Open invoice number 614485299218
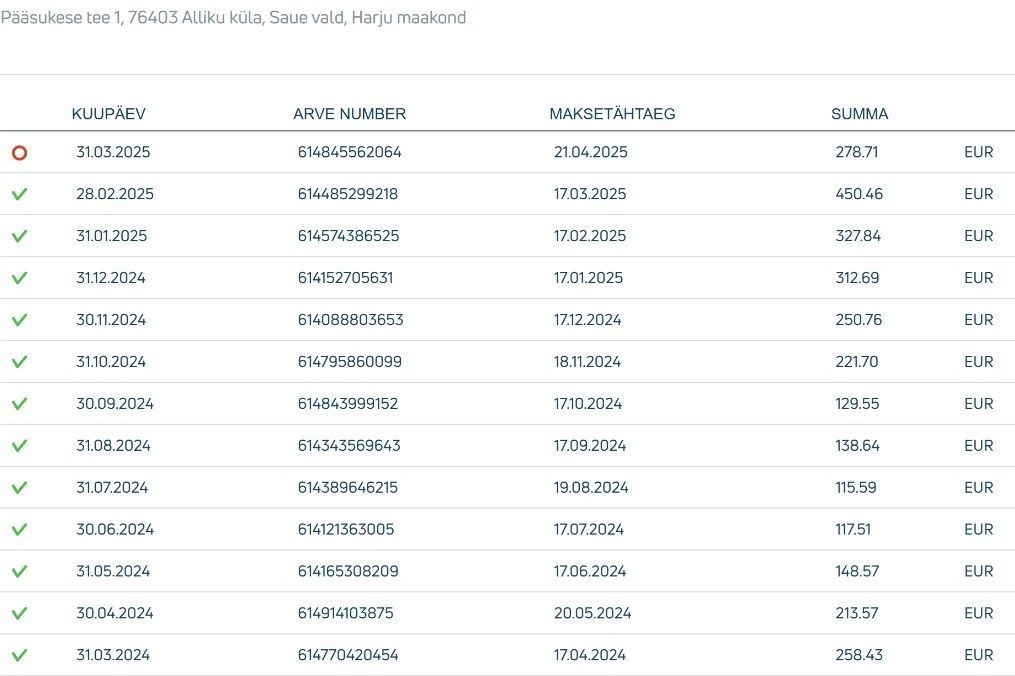The image size is (1015, 676). point(348,194)
